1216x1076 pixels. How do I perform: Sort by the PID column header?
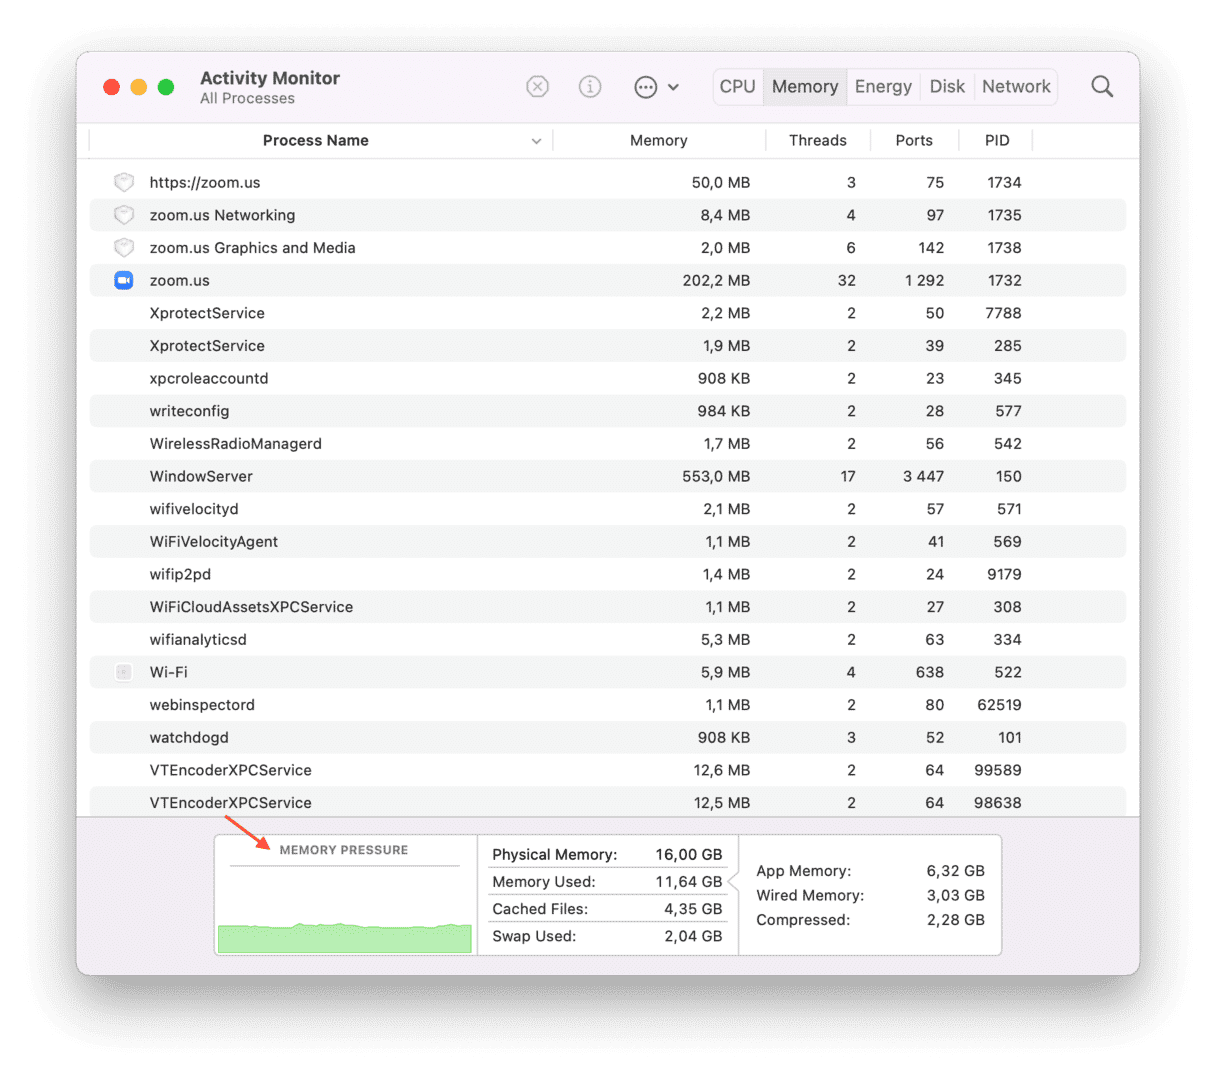(x=996, y=141)
